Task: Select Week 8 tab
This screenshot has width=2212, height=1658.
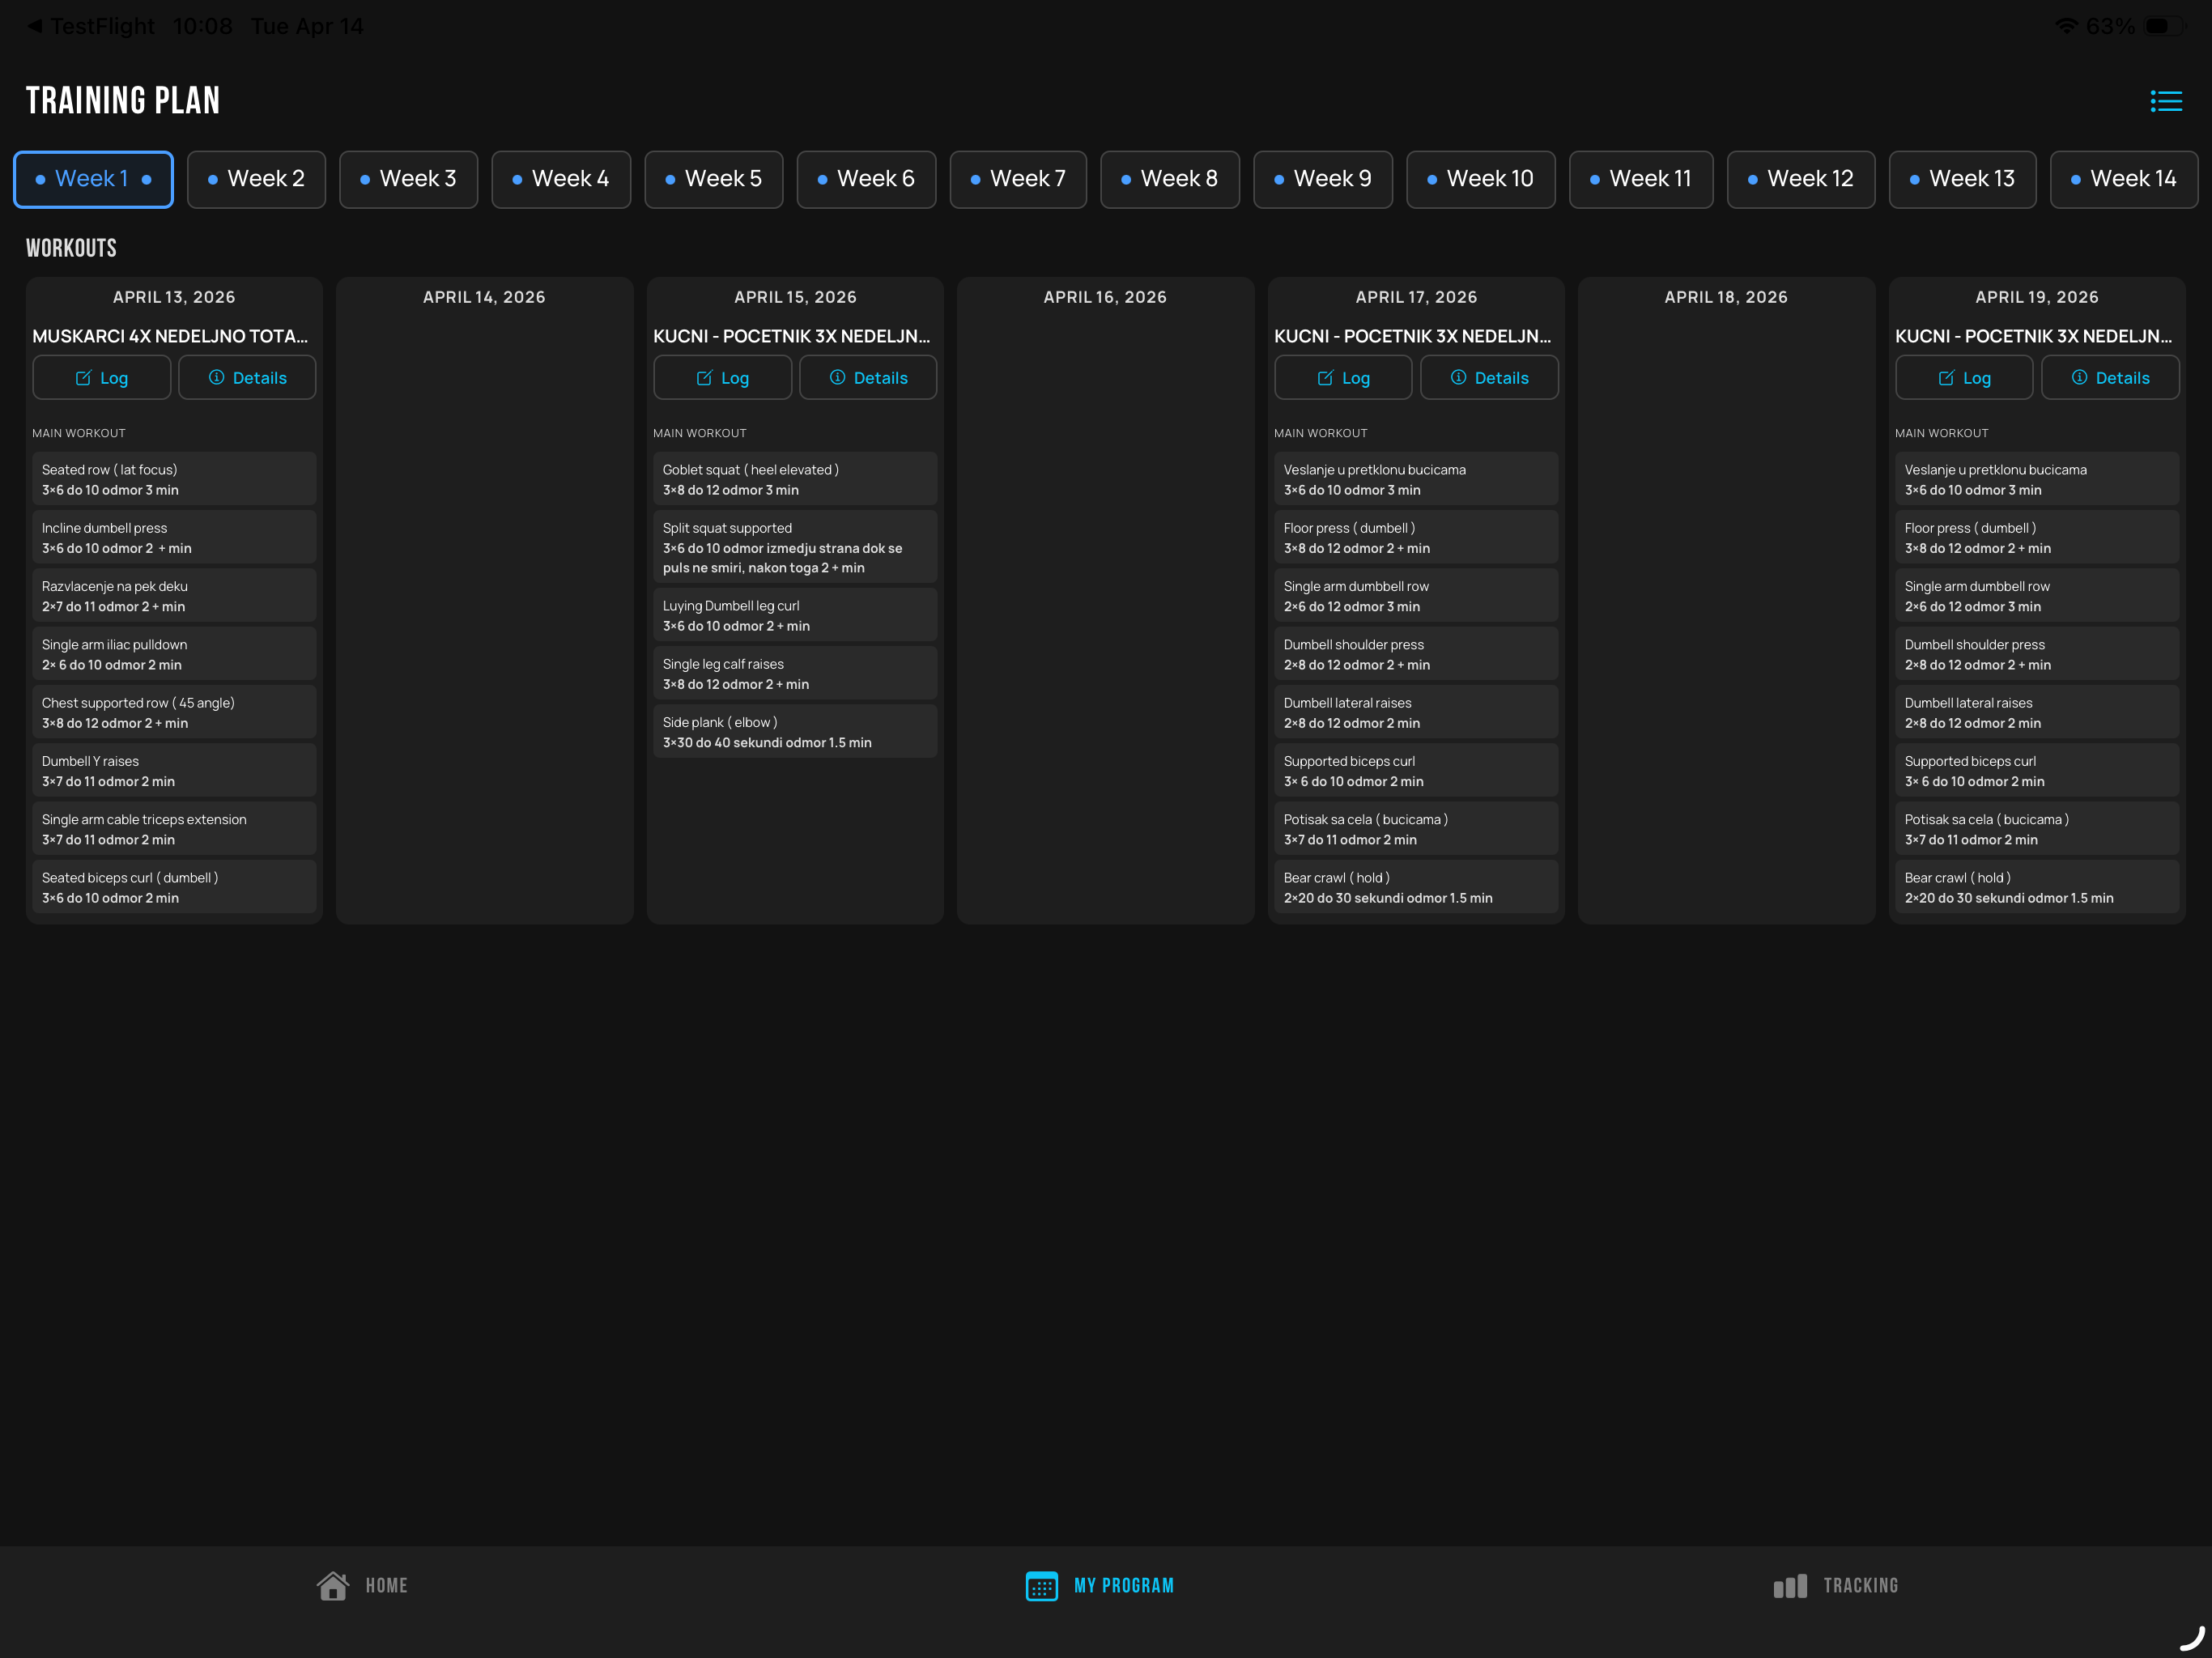Action: (1170, 179)
